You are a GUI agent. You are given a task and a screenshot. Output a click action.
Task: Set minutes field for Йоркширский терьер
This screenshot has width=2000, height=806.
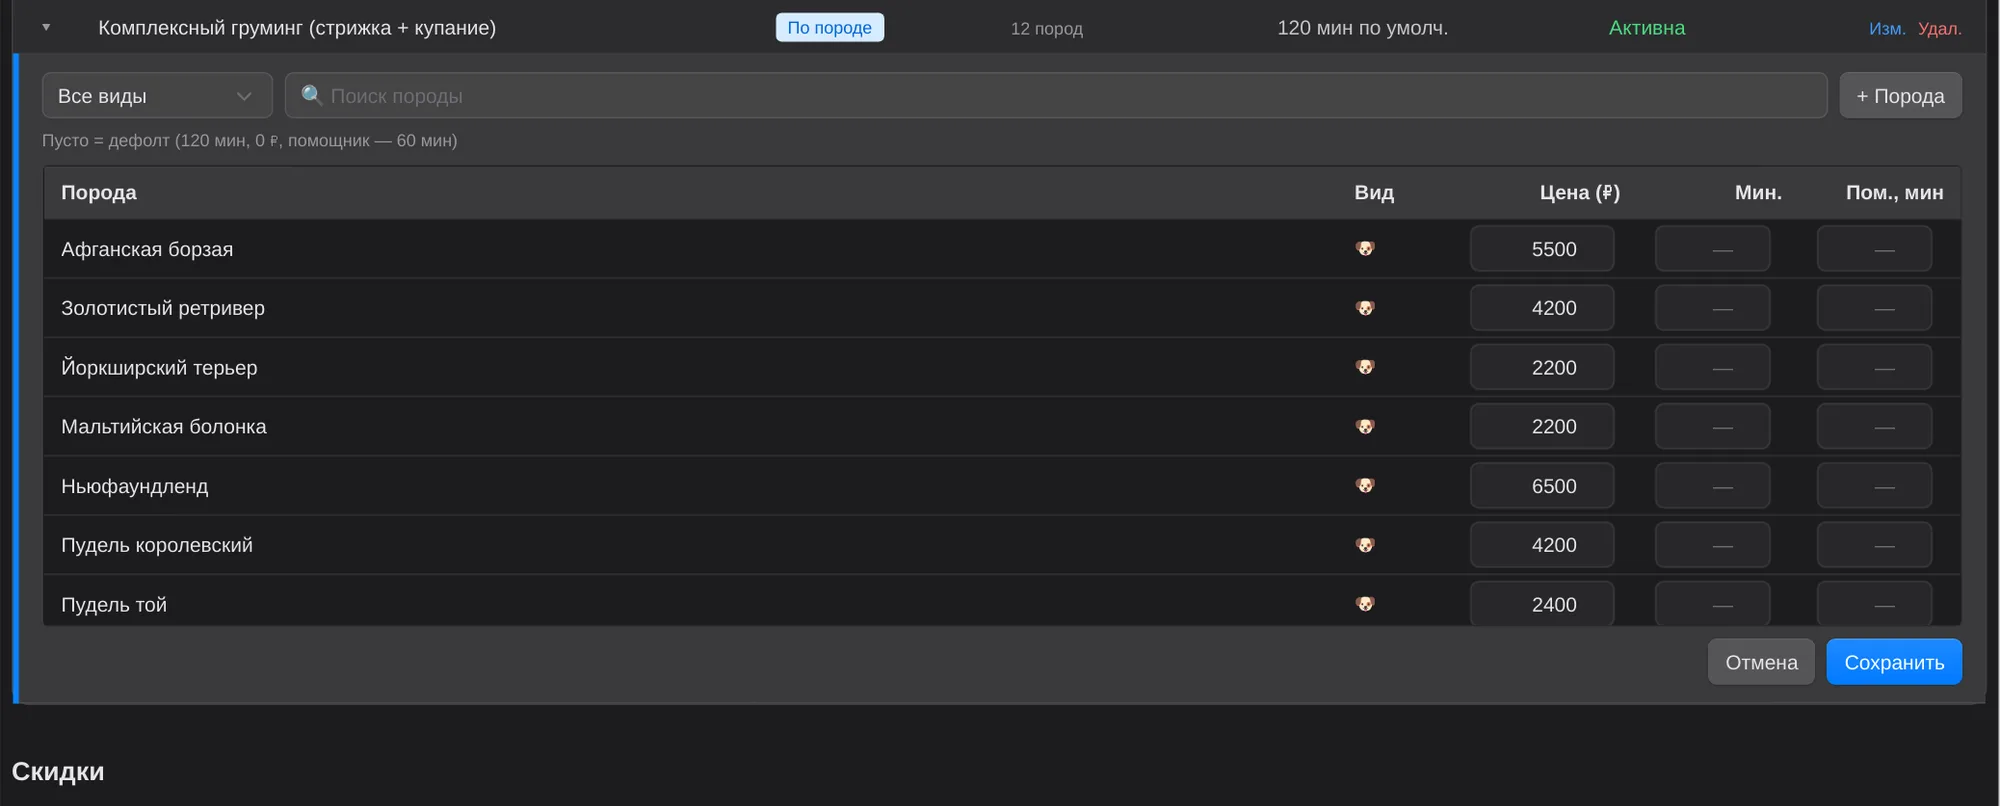point(1712,367)
